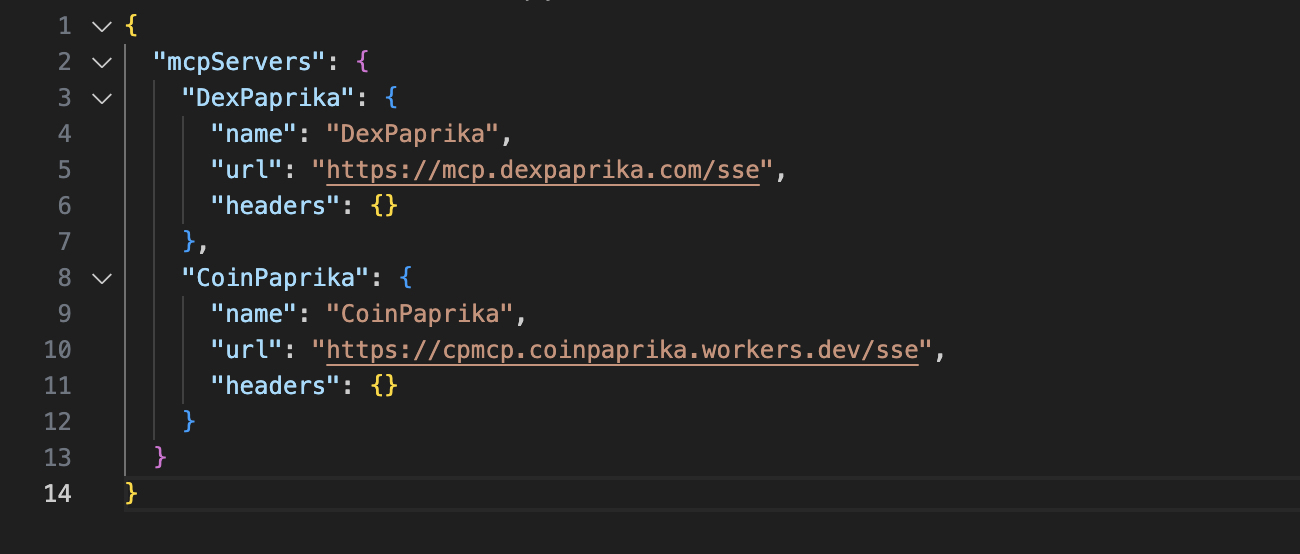The image size is (1300, 554).
Task: Click the "CoinPaprika" name value on line 9
Action: click(x=420, y=314)
